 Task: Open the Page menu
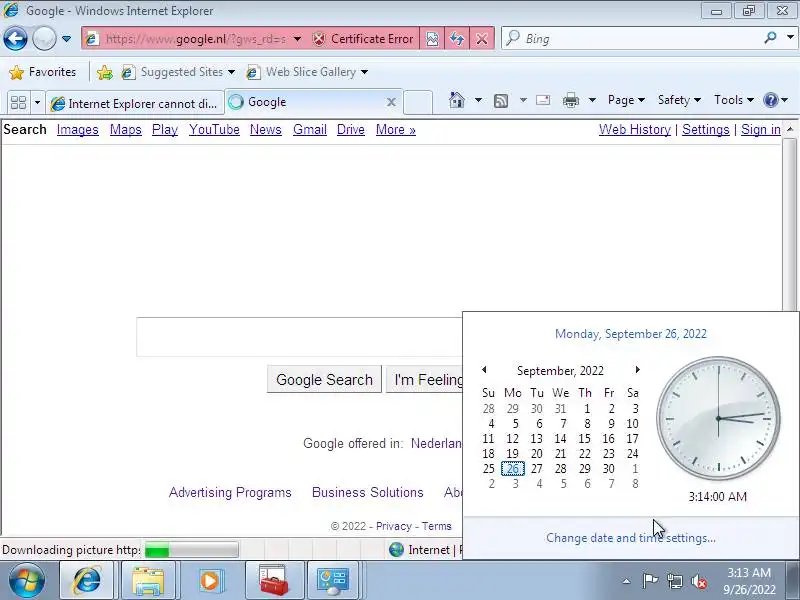tap(626, 100)
